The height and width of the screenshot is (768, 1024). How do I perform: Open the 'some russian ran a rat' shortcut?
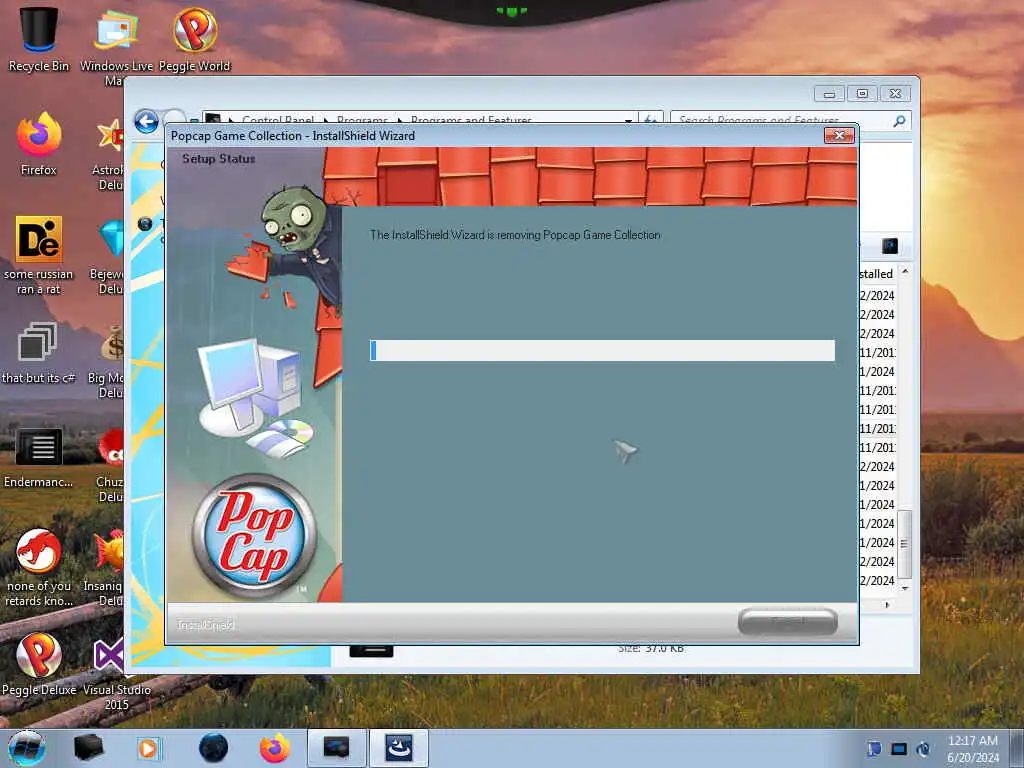point(39,255)
